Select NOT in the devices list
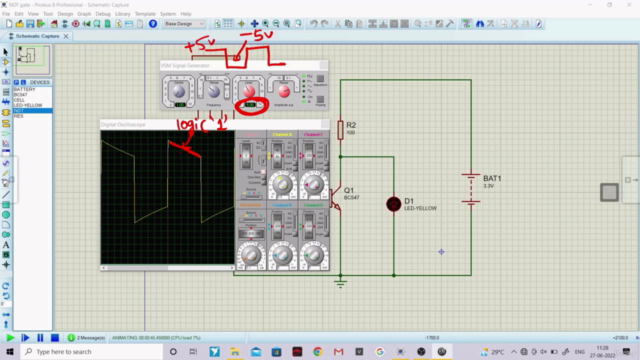 pos(33,111)
